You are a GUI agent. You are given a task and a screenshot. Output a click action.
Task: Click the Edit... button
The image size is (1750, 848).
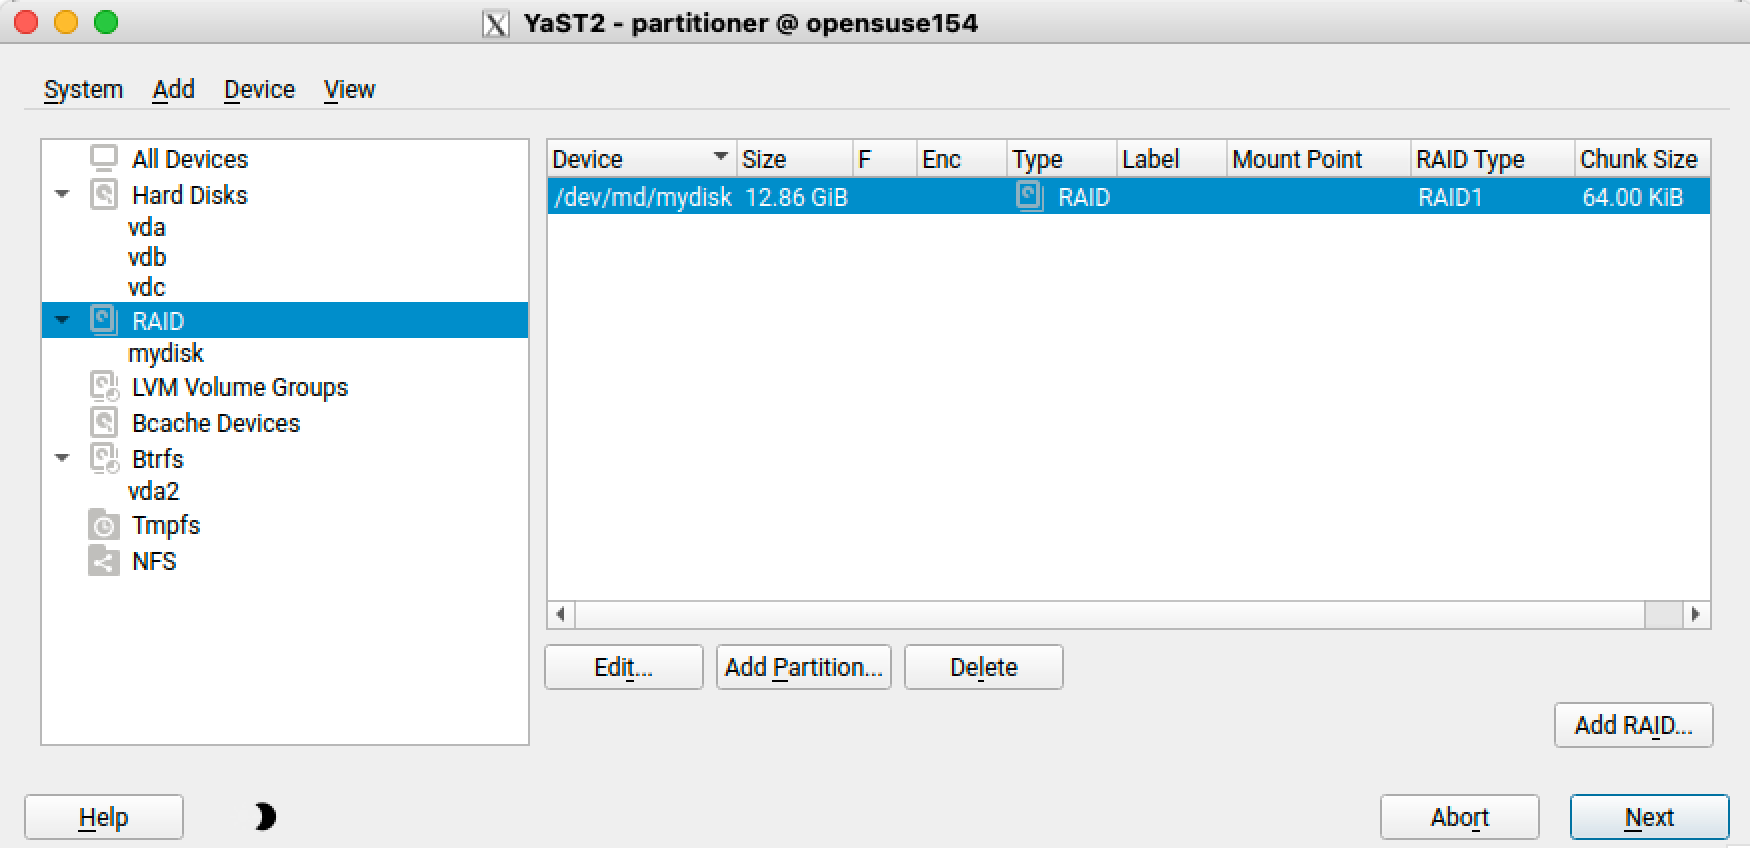[624, 667]
